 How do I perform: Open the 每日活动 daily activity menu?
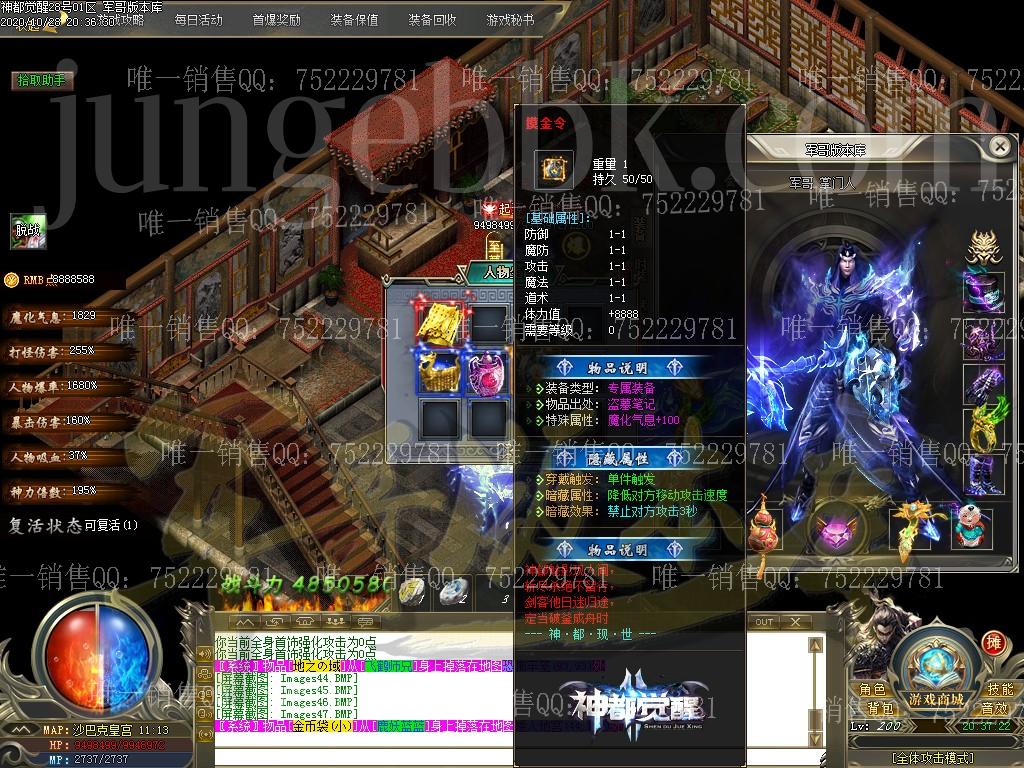198,19
